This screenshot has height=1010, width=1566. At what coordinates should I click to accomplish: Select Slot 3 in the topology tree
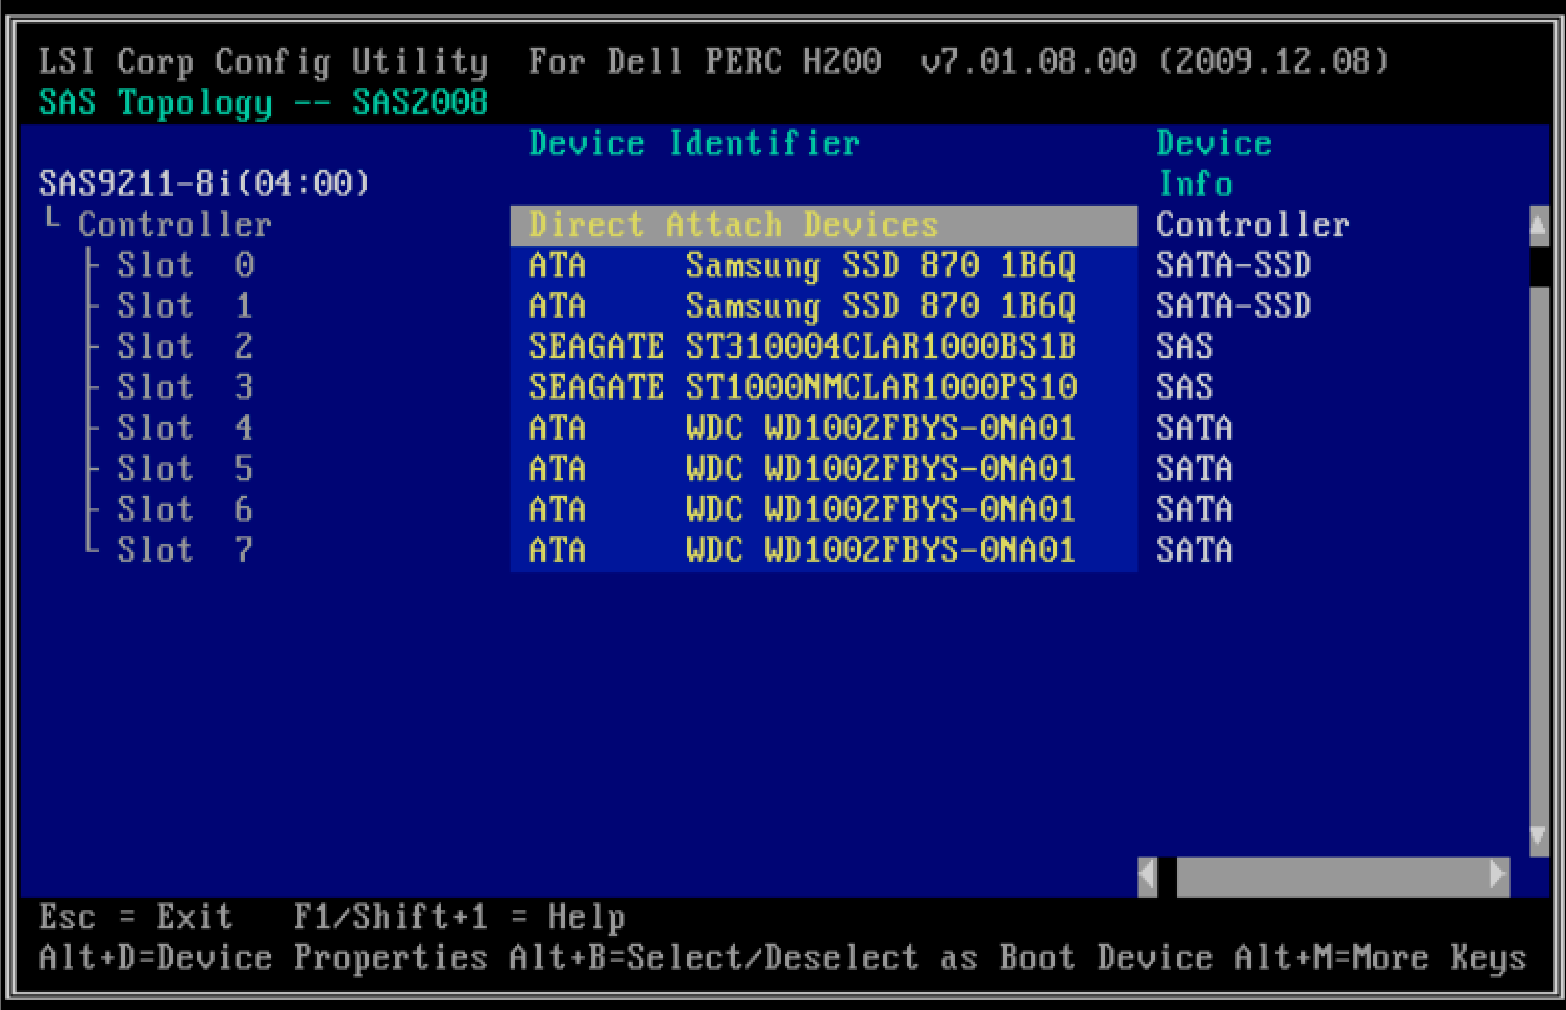click(185, 387)
